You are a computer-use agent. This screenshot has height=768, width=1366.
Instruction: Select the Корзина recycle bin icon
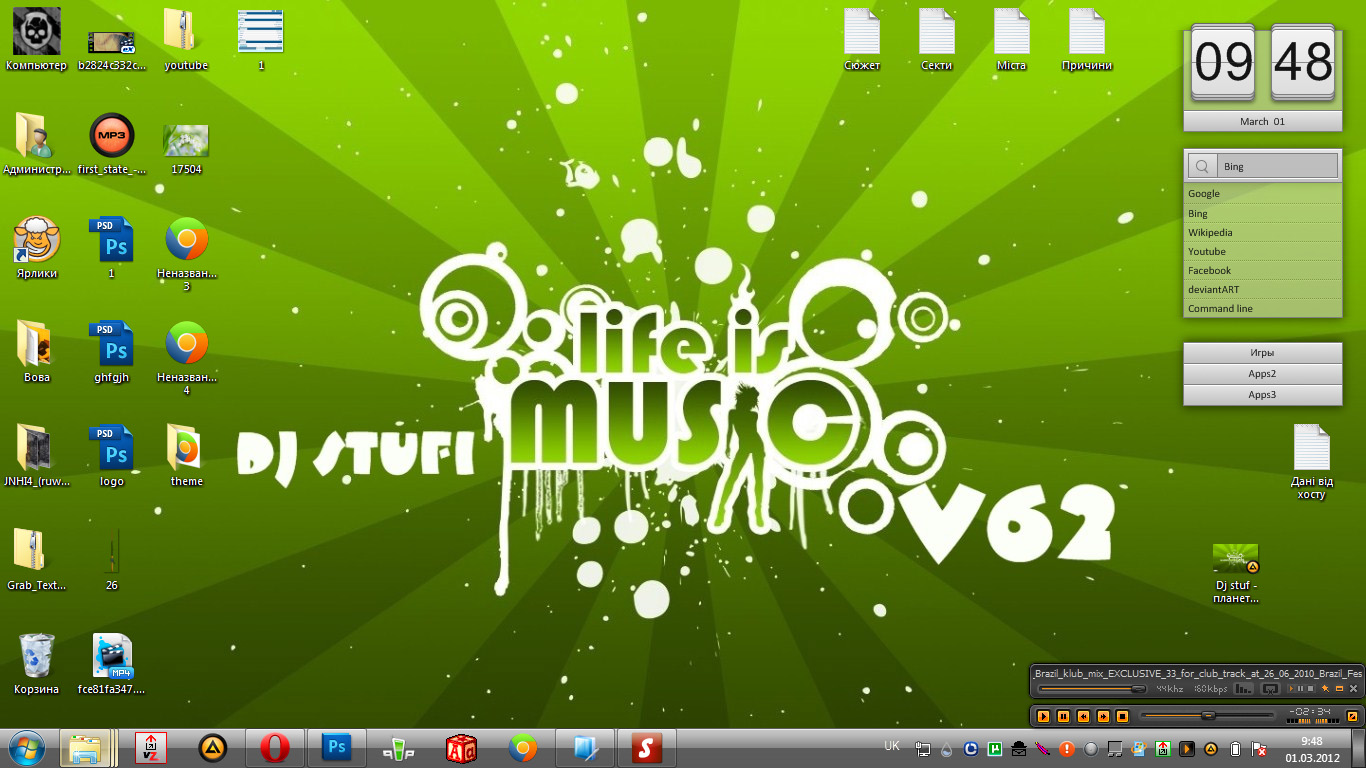(x=36, y=657)
